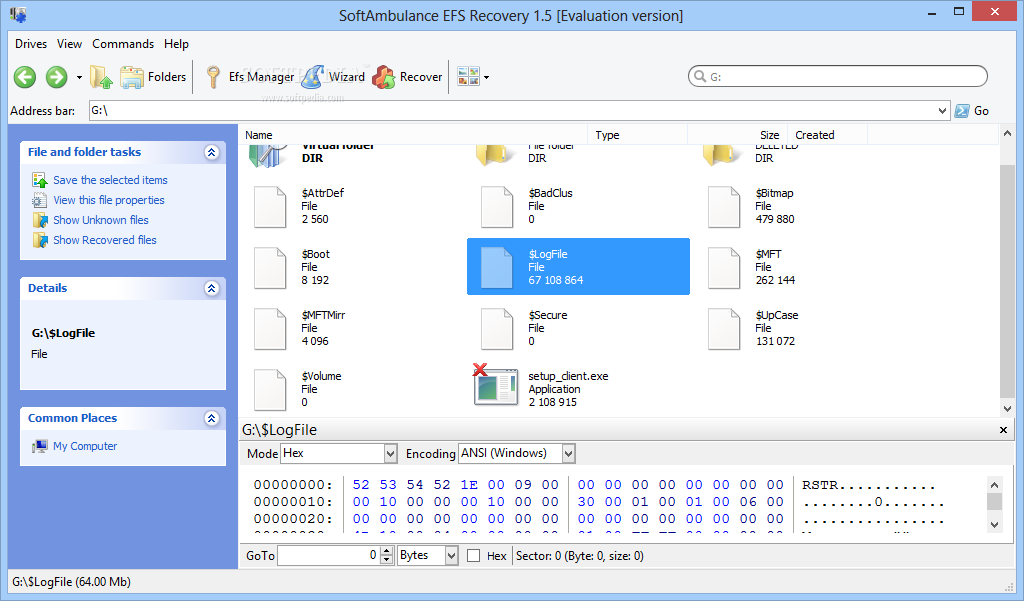
Task: Select the $Secure file icon
Action: pos(497,329)
